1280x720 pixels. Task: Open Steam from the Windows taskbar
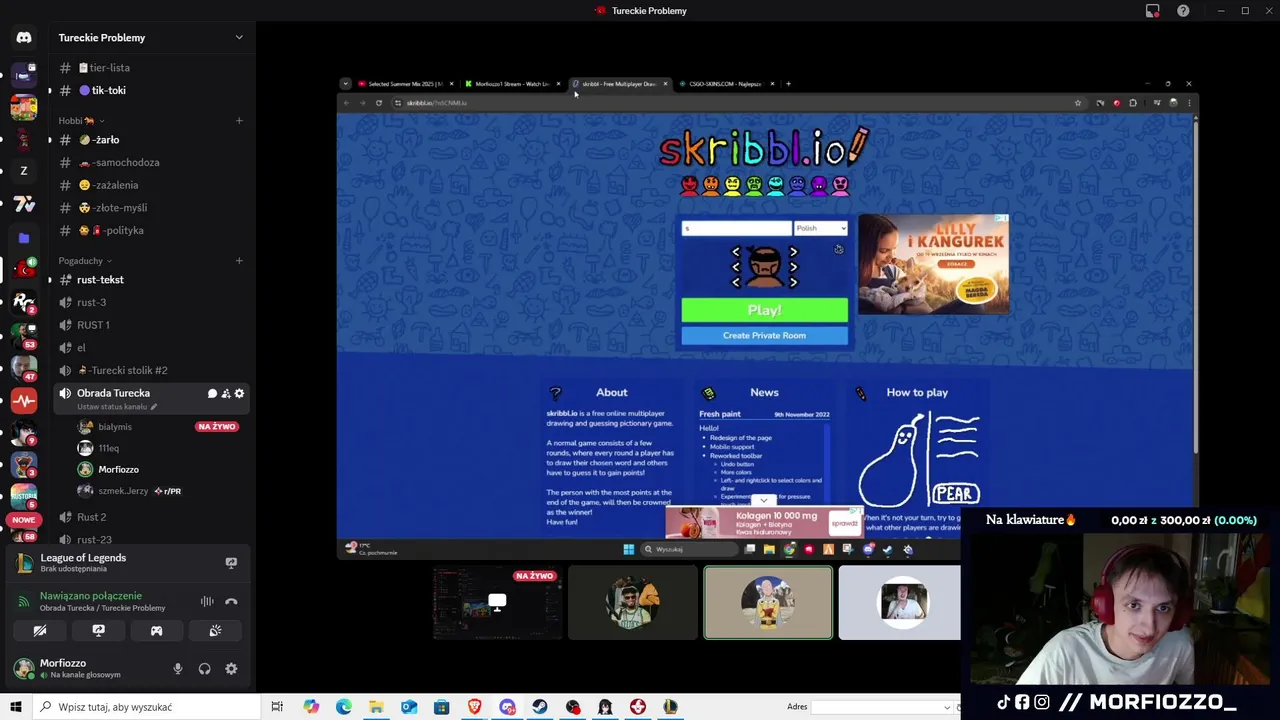540,707
